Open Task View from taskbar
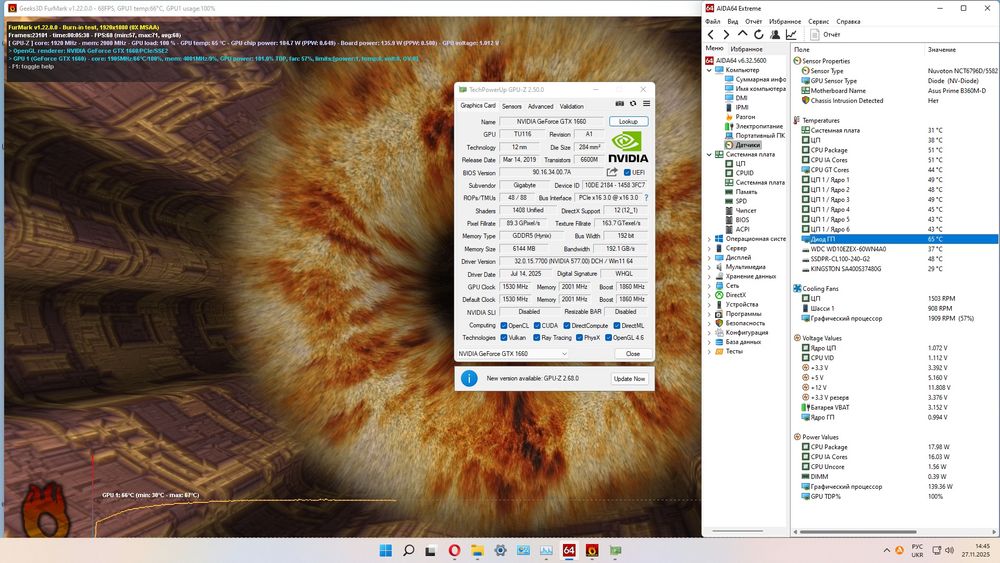Screen dimensions: 1000x563 click(431, 550)
